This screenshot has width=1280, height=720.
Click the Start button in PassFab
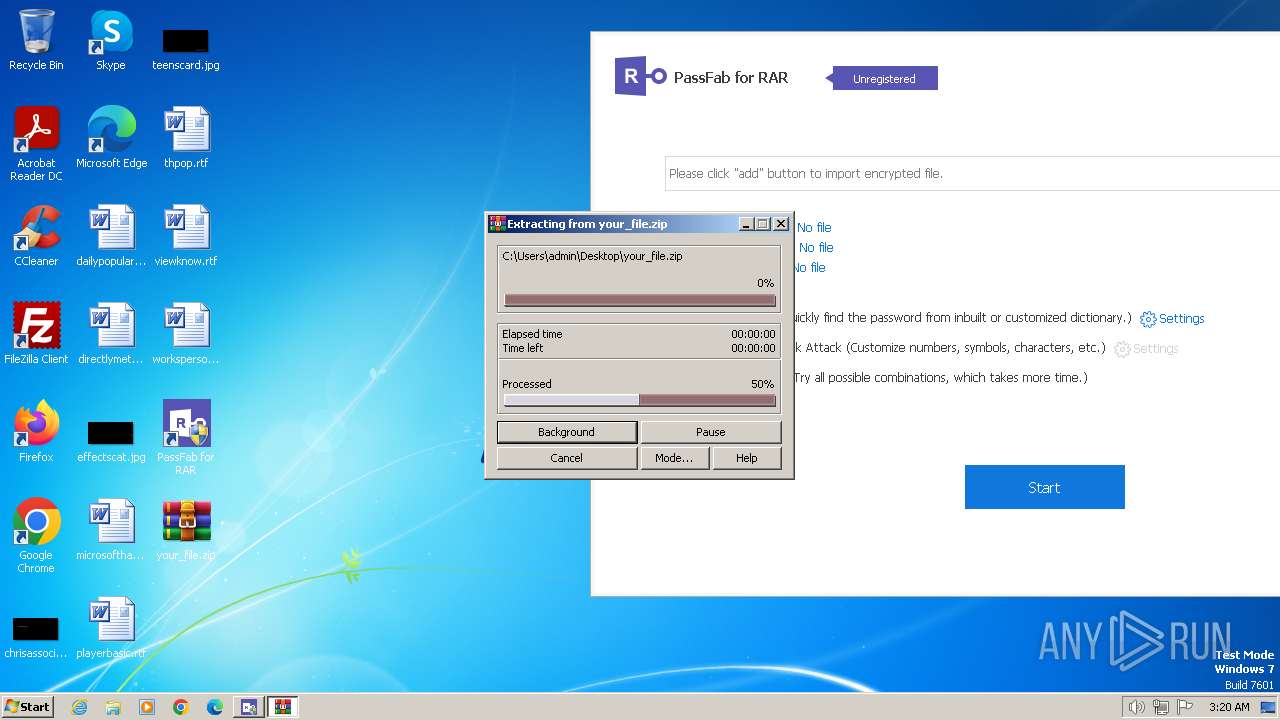point(1044,487)
